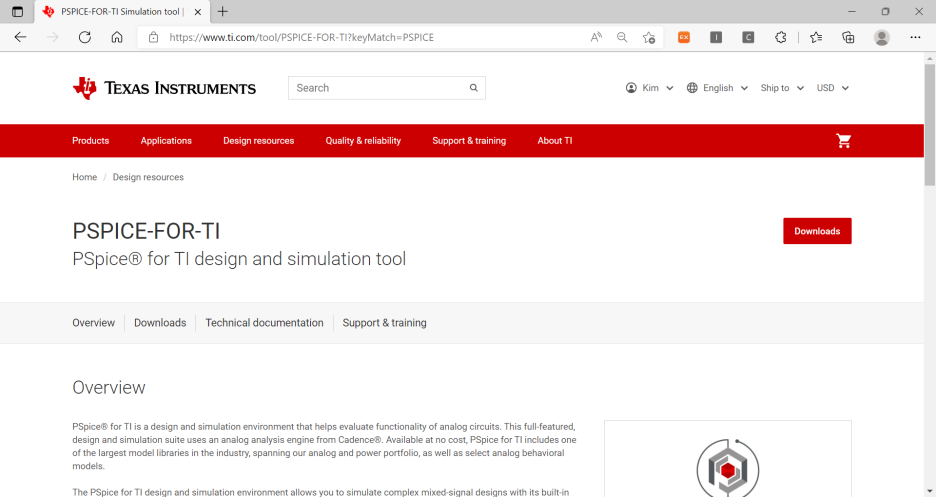Reload the current page
The height and width of the screenshot is (497, 936).
click(85, 37)
